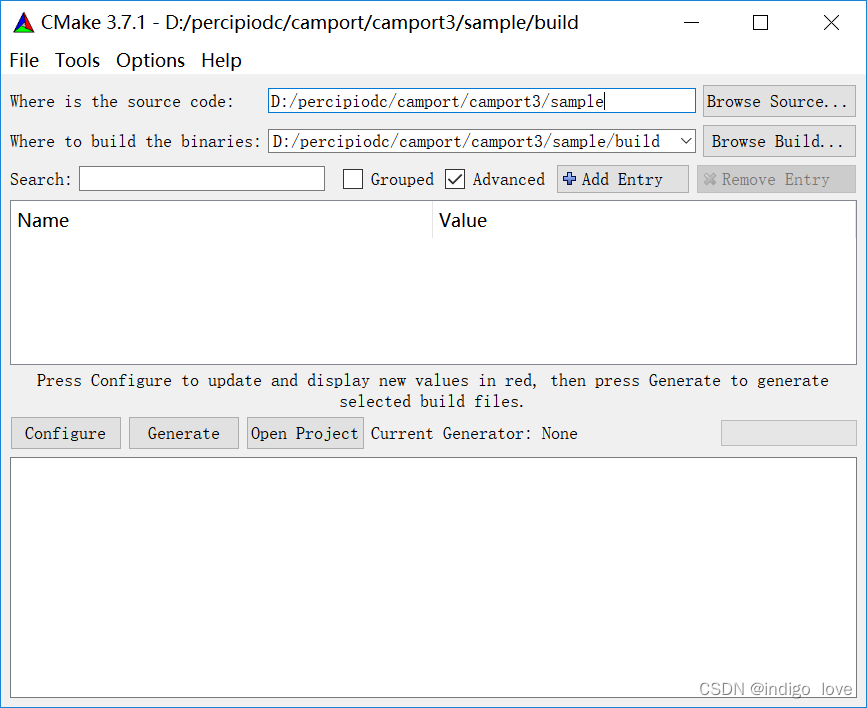Minimize the CMake window

691,23
